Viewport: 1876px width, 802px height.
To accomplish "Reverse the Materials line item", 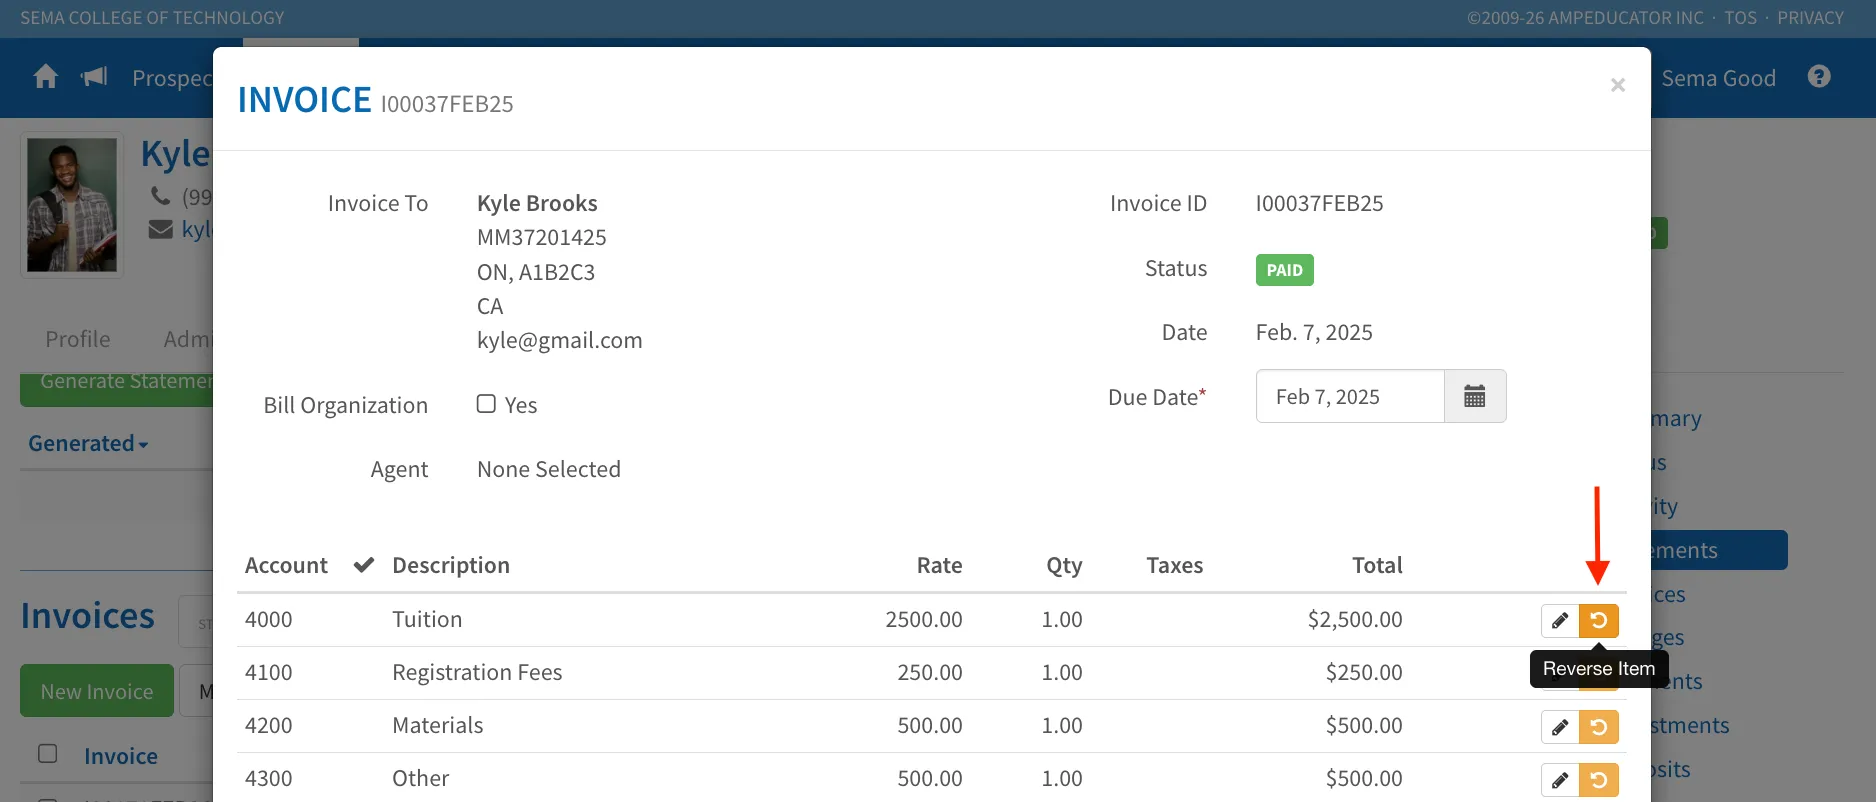I will pos(1599,726).
